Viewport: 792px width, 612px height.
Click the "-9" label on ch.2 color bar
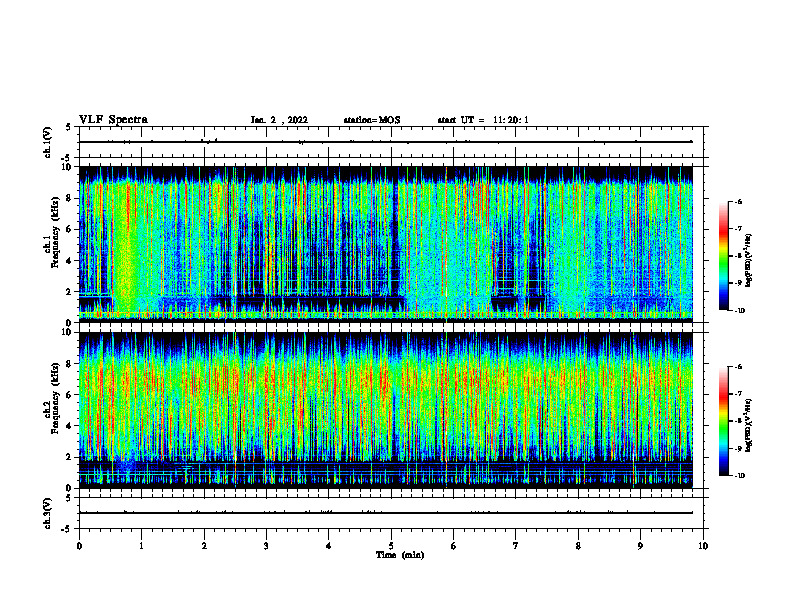pos(738,448)
